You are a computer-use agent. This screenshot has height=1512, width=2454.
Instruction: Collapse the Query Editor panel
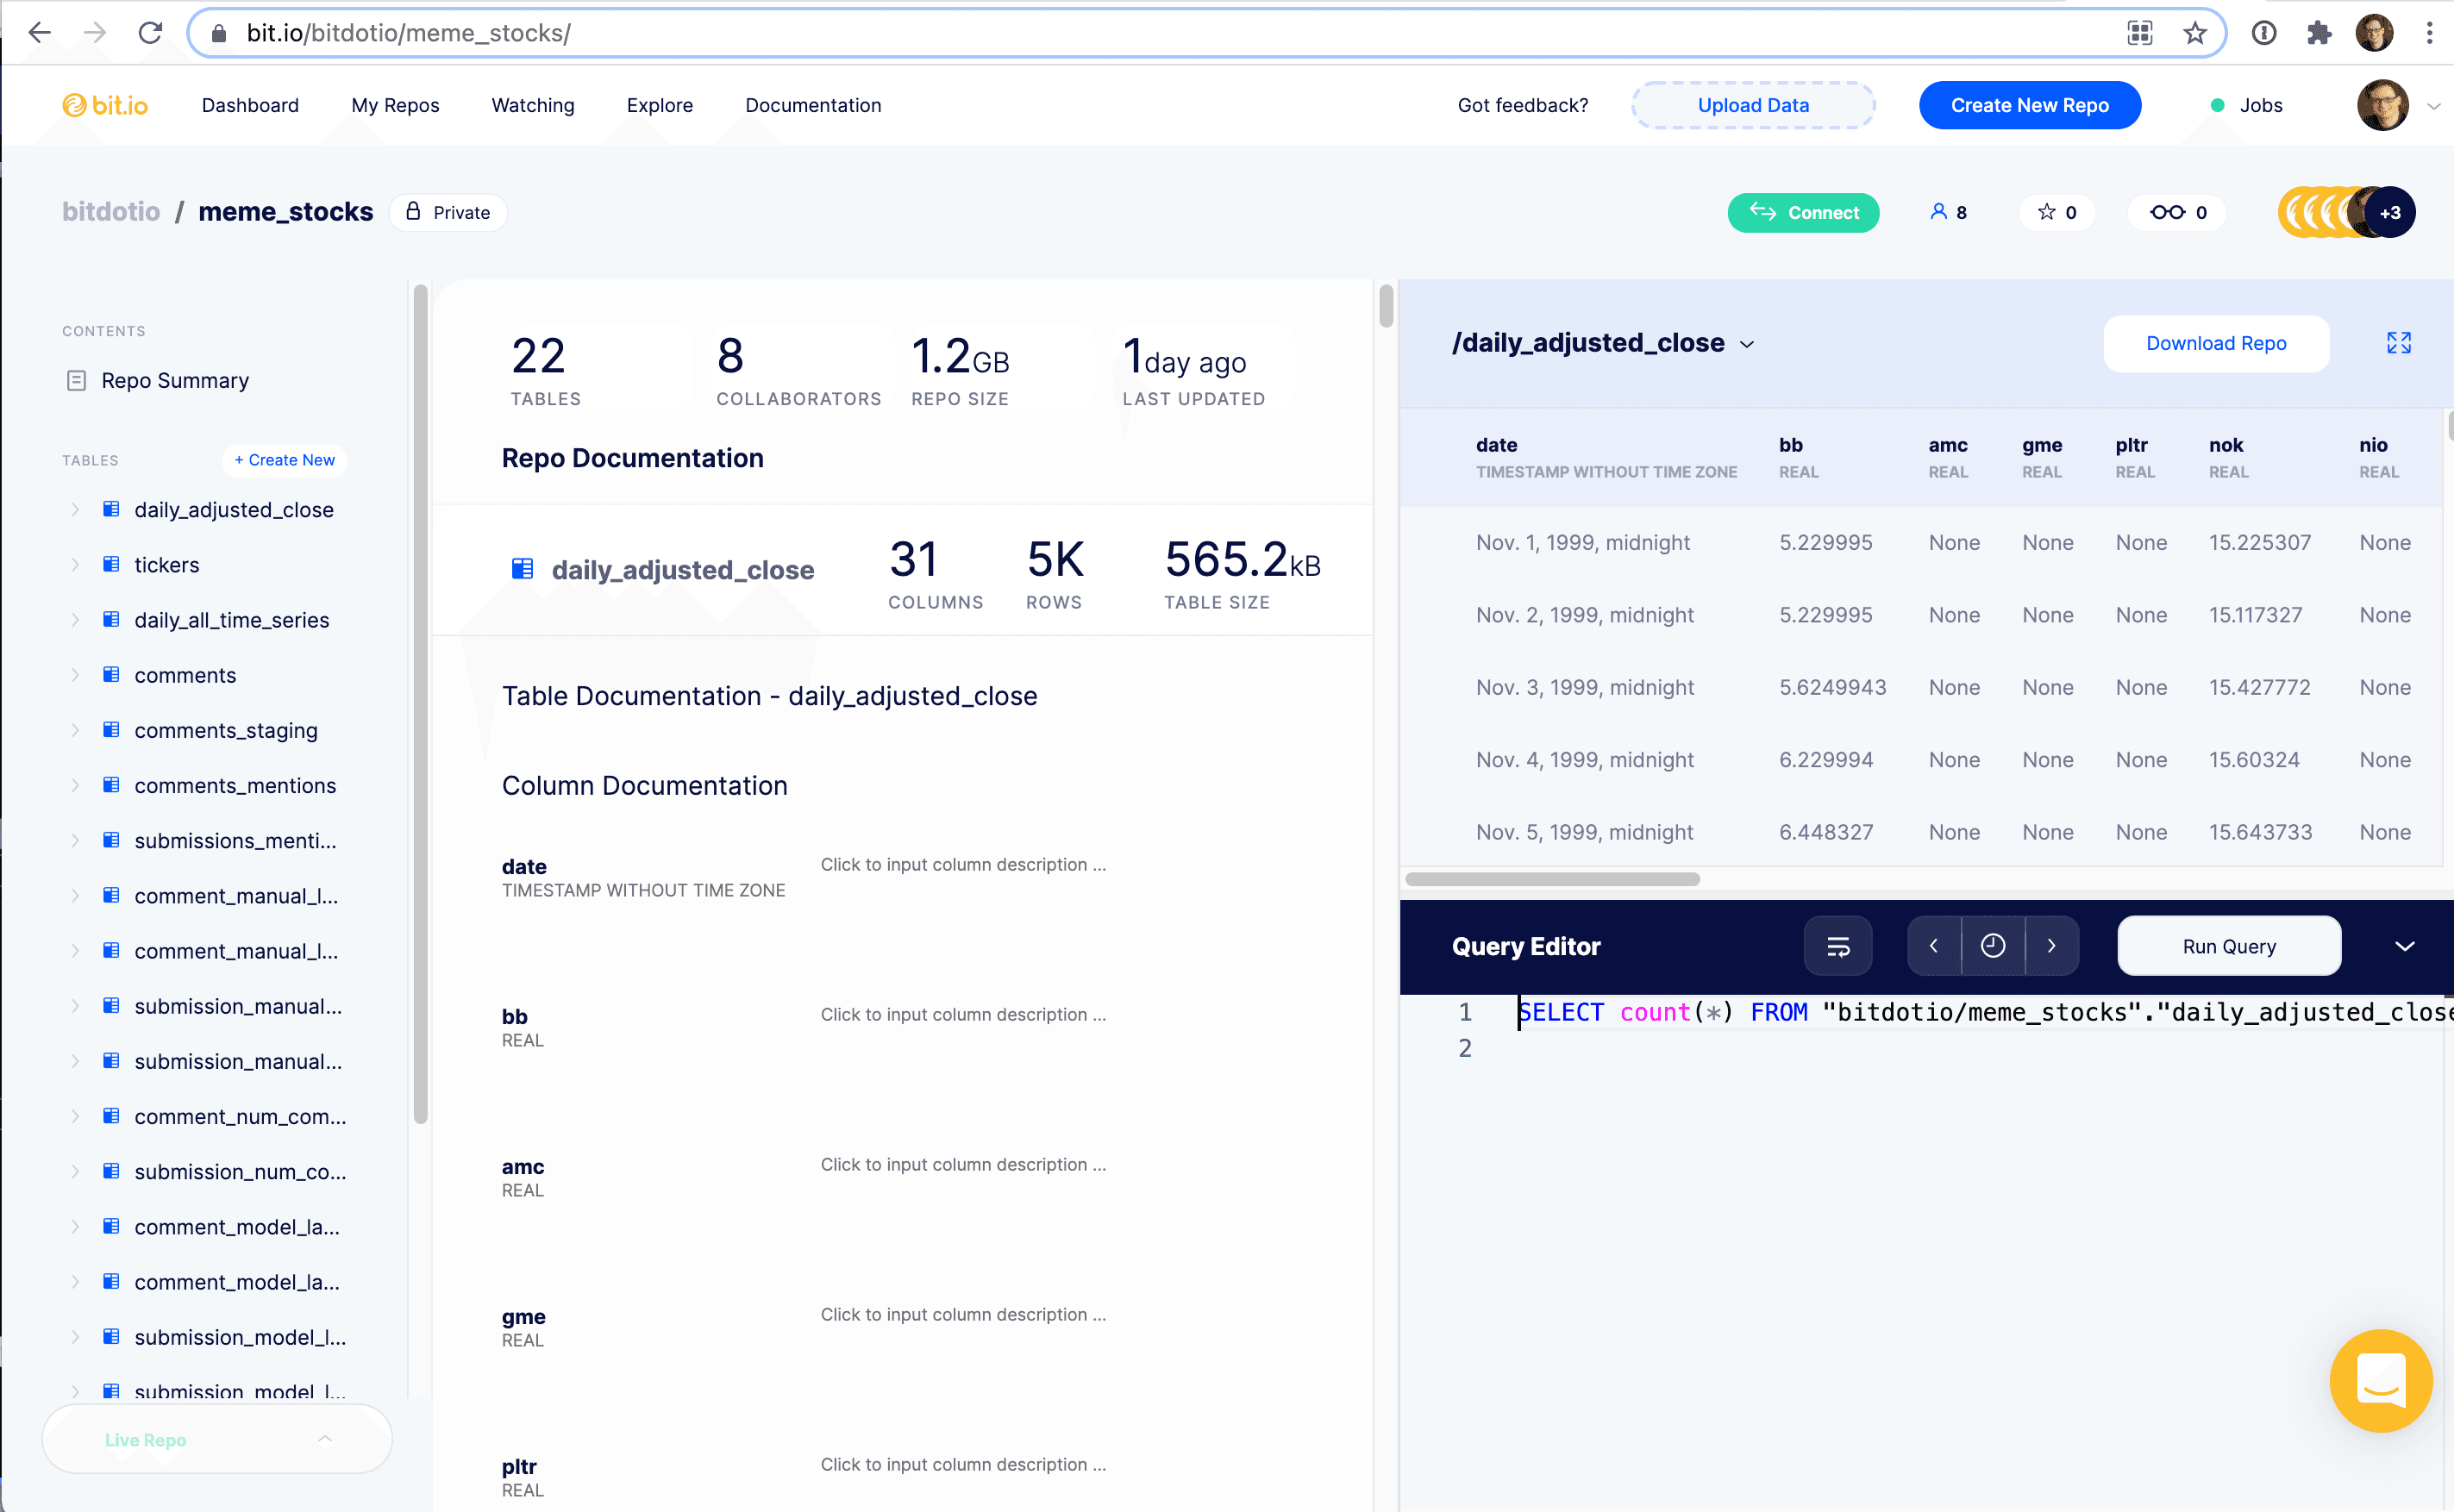point(2405,946)
